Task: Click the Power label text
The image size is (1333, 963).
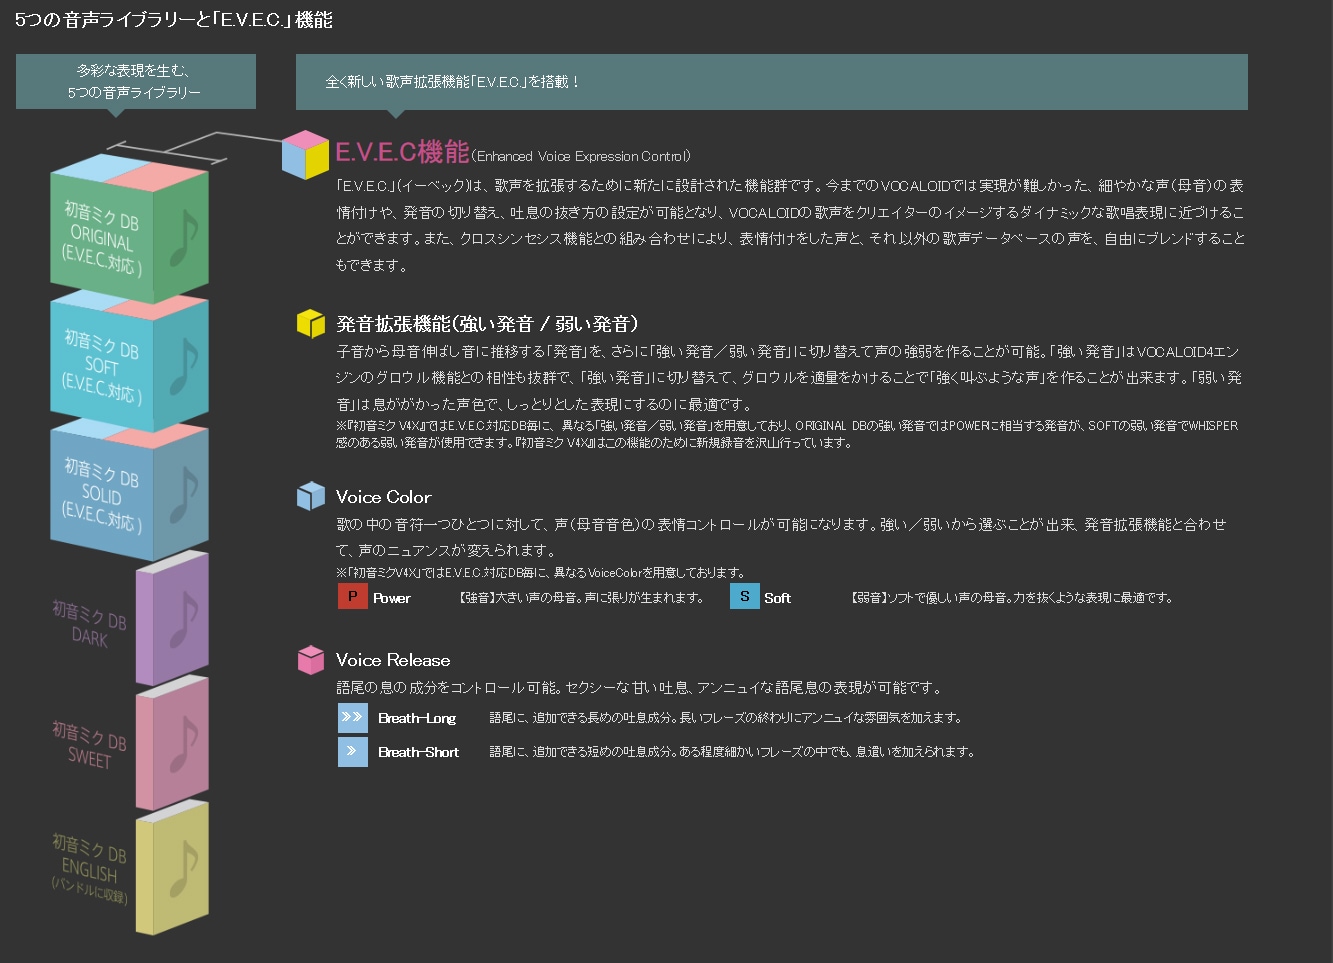Action: coord(392,598)
